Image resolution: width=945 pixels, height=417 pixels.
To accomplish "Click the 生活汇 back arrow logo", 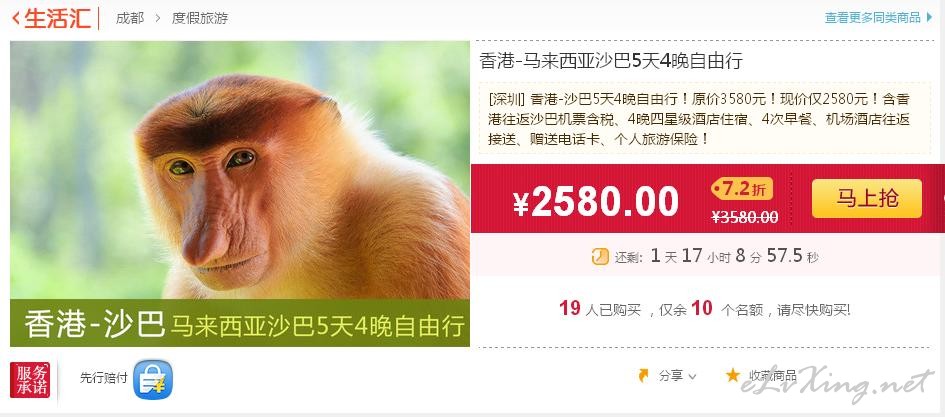I will (51, 18).
